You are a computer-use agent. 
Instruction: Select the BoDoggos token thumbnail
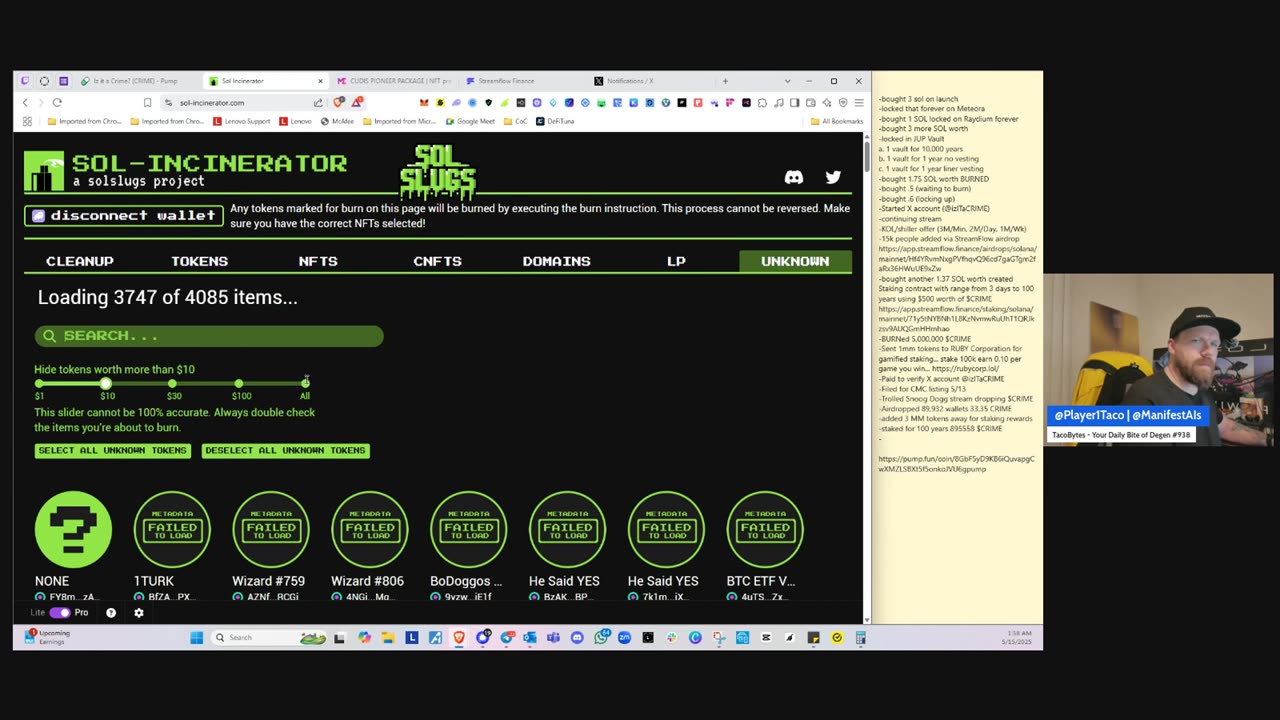[468, 529]
